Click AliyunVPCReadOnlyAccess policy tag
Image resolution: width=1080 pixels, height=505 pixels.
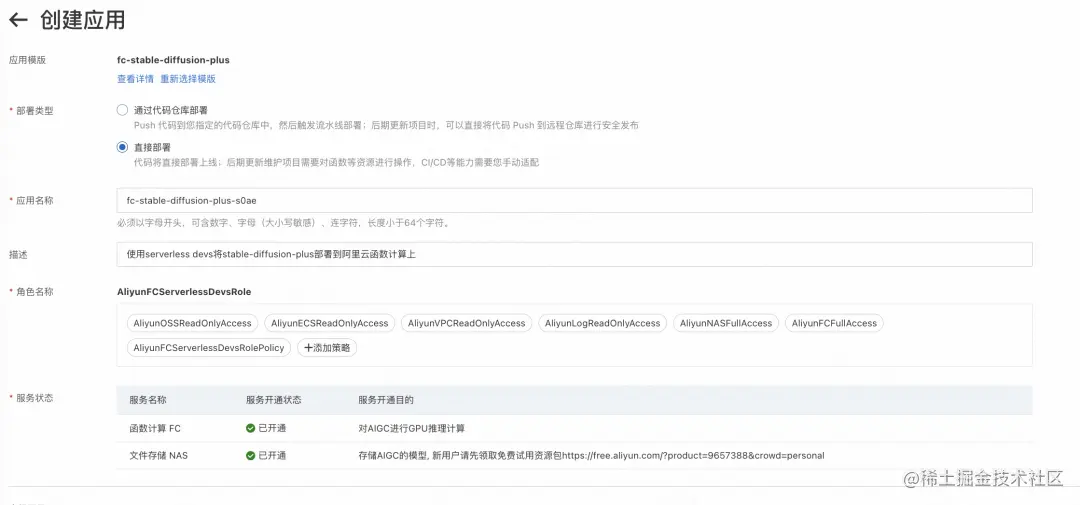point(466,323)
